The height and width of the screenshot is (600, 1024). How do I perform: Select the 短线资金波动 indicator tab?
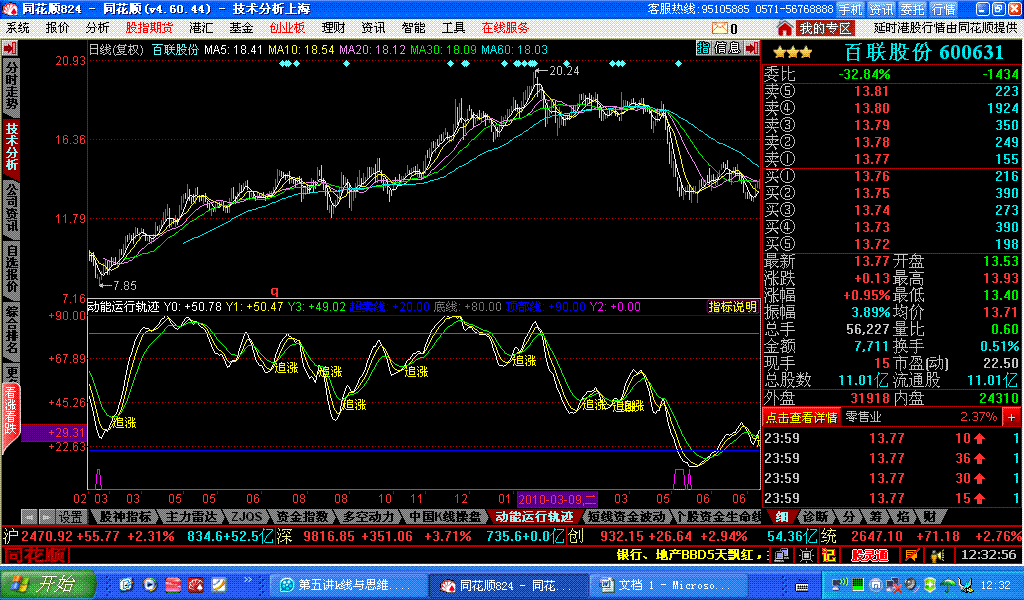tap(626, 517)
